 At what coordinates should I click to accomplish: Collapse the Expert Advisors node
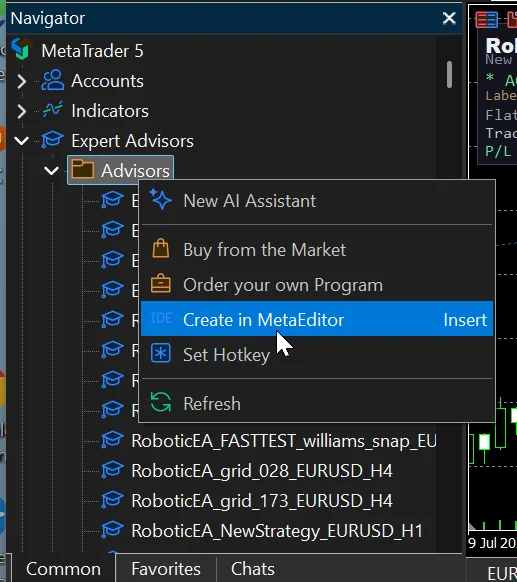pos(22,141)
